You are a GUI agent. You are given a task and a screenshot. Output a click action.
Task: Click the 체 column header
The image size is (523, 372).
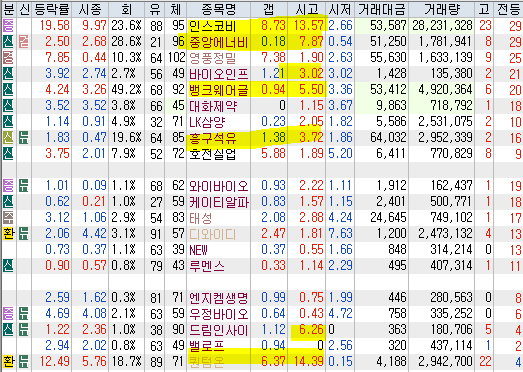click(176, 9)
